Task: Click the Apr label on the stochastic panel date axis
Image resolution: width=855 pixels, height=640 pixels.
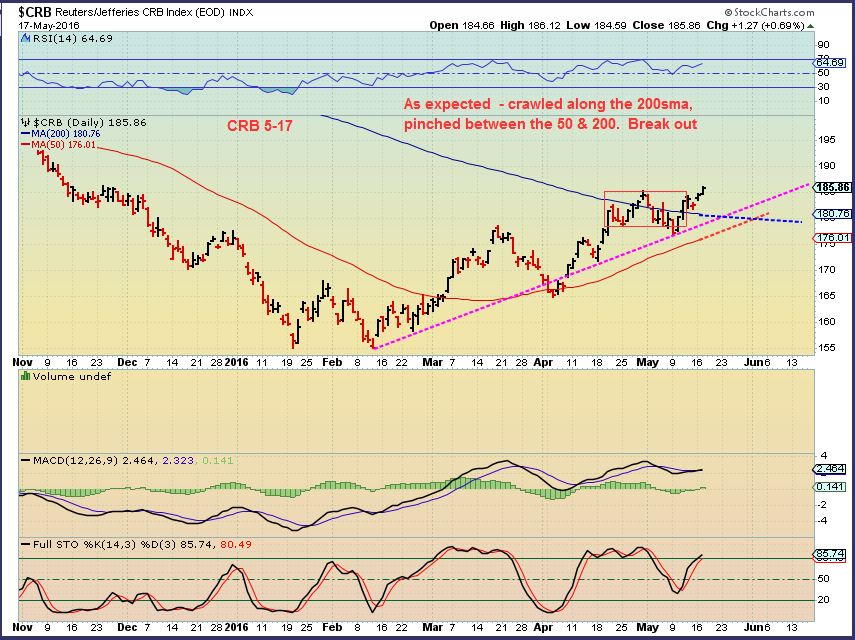Action: click(543, 627)
